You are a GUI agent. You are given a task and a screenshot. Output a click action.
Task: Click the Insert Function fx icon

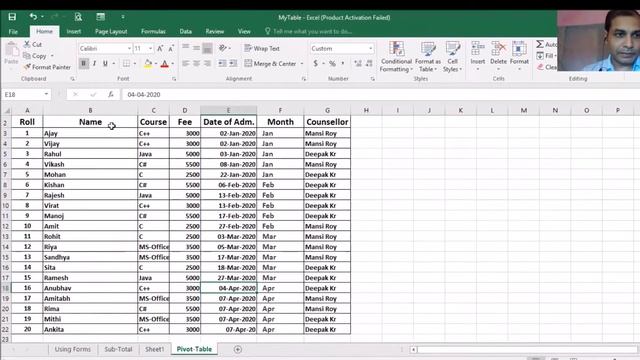point(111,94)
